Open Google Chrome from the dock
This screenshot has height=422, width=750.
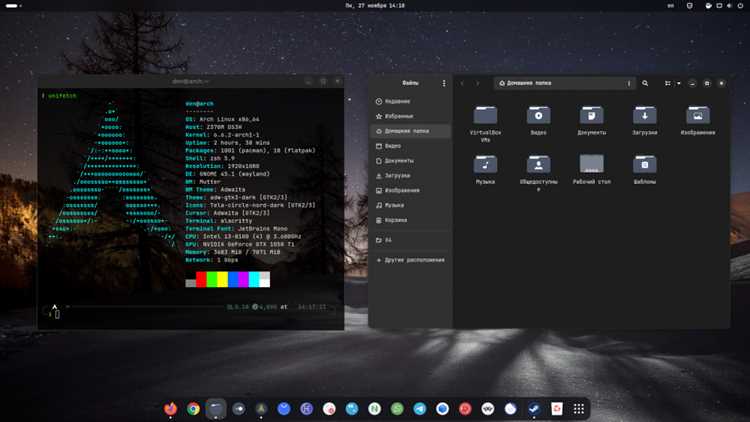pyautogui.click(x=193, y=409)
